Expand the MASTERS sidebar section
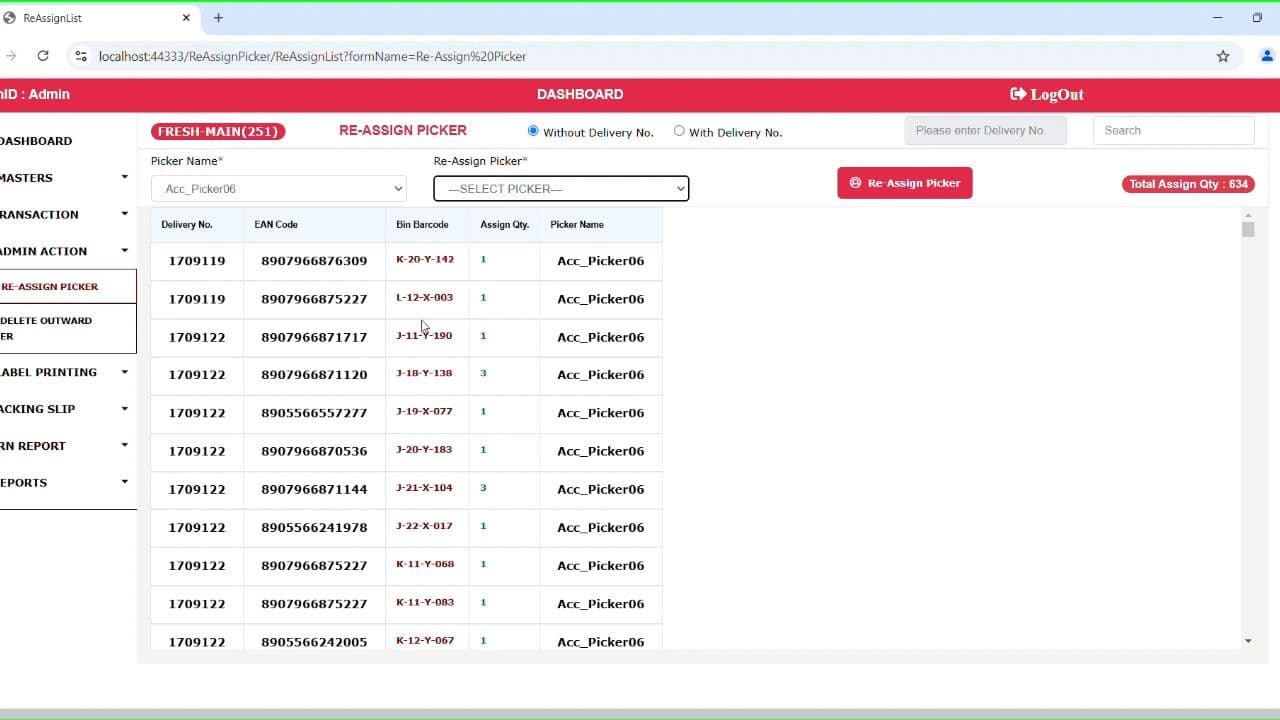This screenshot has height=720, width=1280. tap(38, 177)
